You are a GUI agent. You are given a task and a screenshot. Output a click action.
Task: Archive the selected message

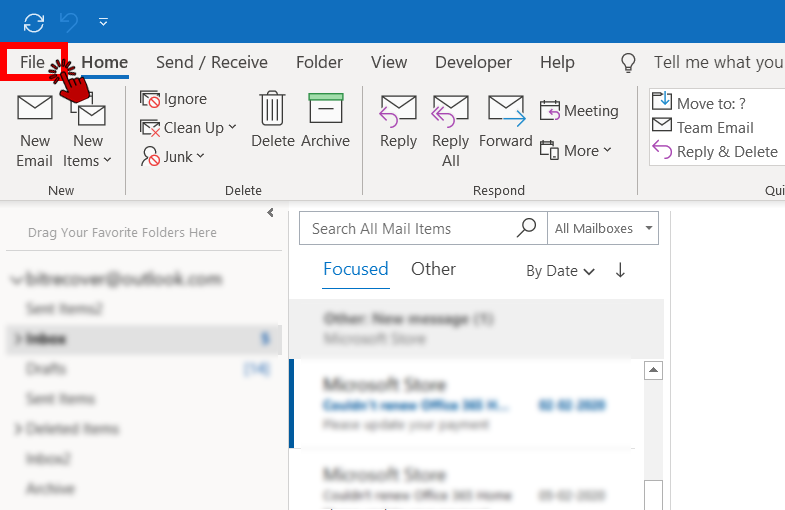(x=325, y=120)
